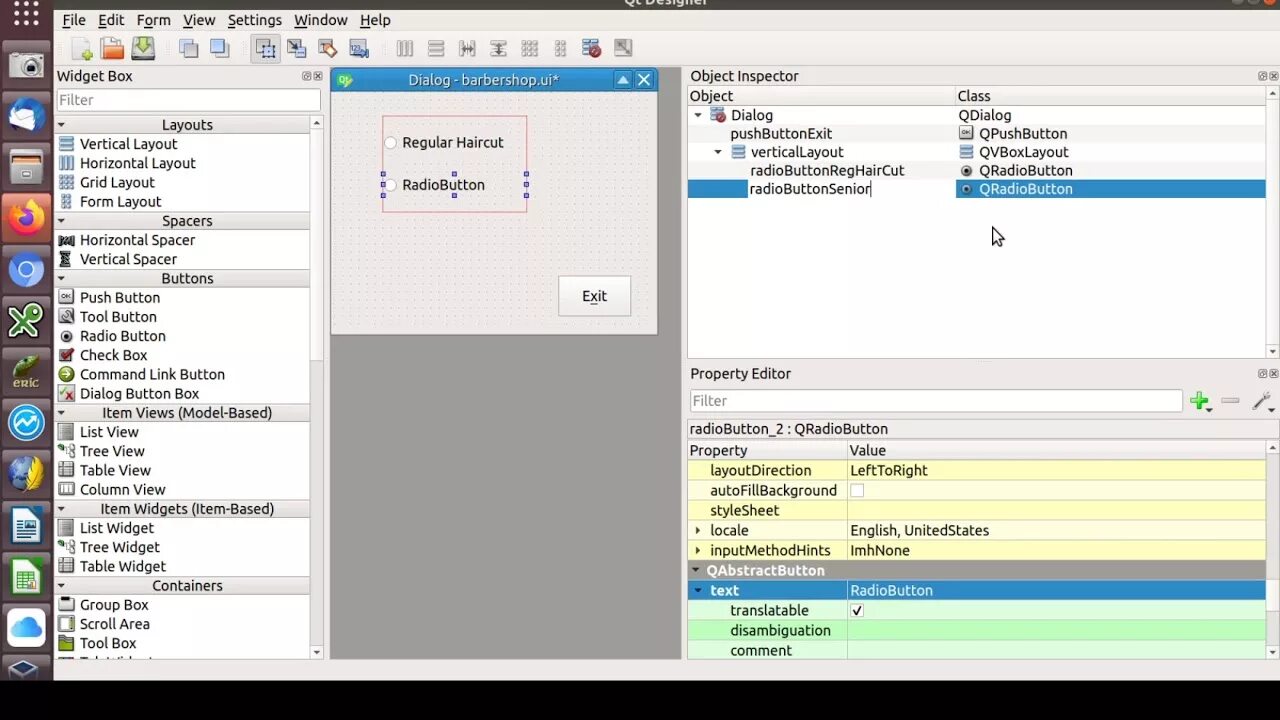Collapse the Buttons category in Widget Box
The width and height of the screenshot is (1280, 720).
click(x=61, y=279)
